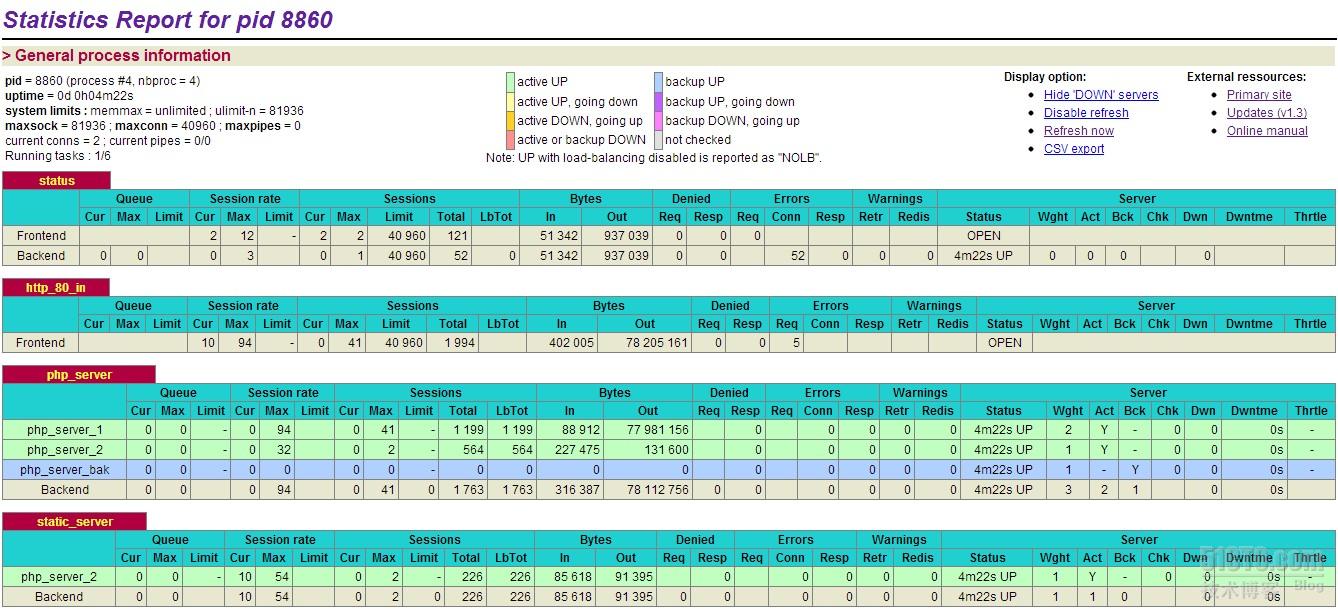Open the Online manual link
This screenshot has height=613, width=1338.
pyautogui.click(x=1267, y=131)
